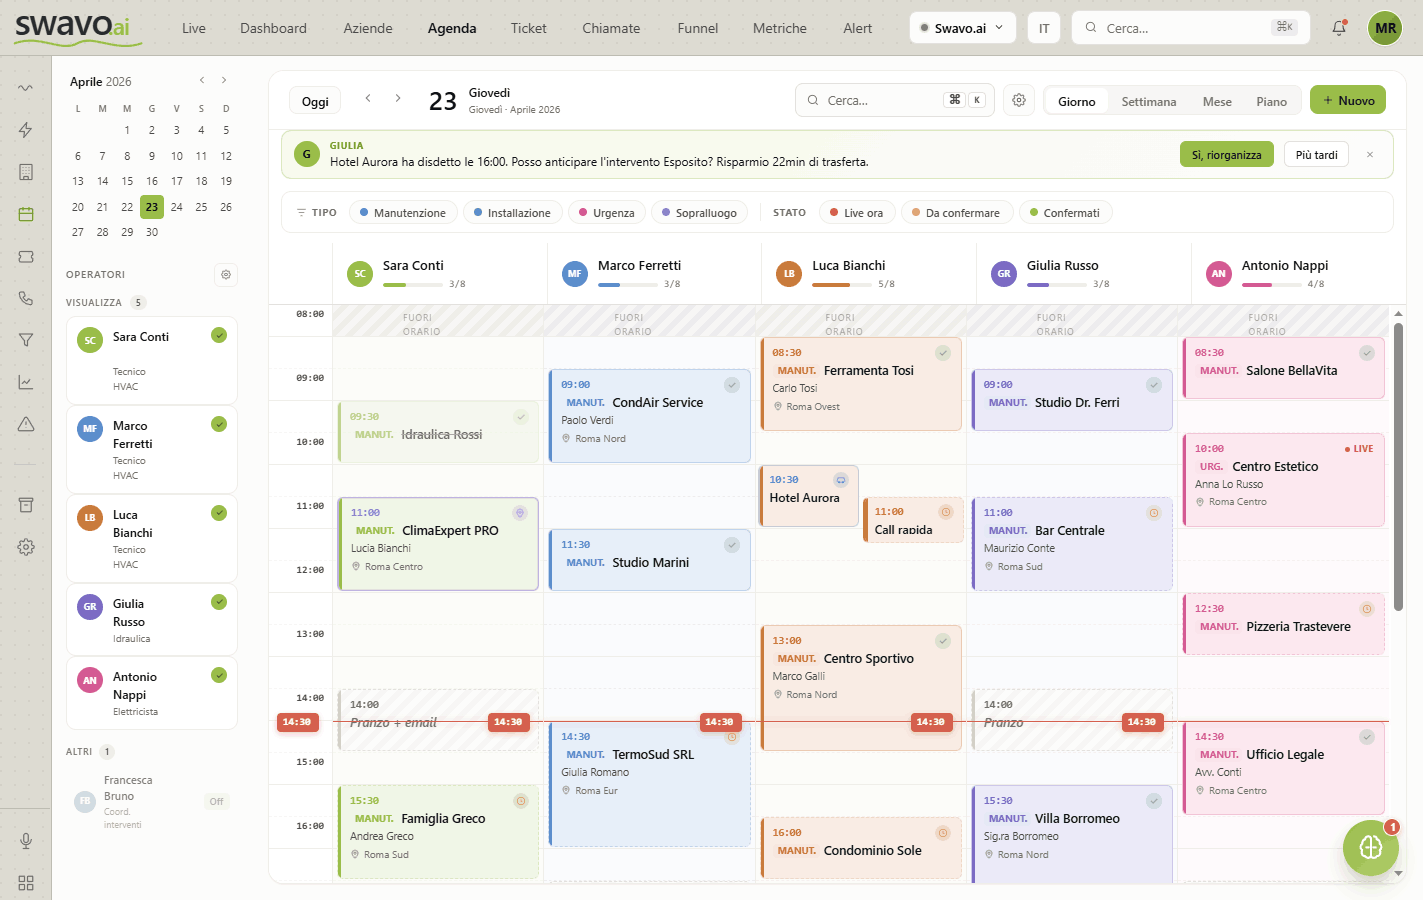The image size is (1423, 900).
Task: Click Luca Bianchi workload progress bar
Action: 841,285
